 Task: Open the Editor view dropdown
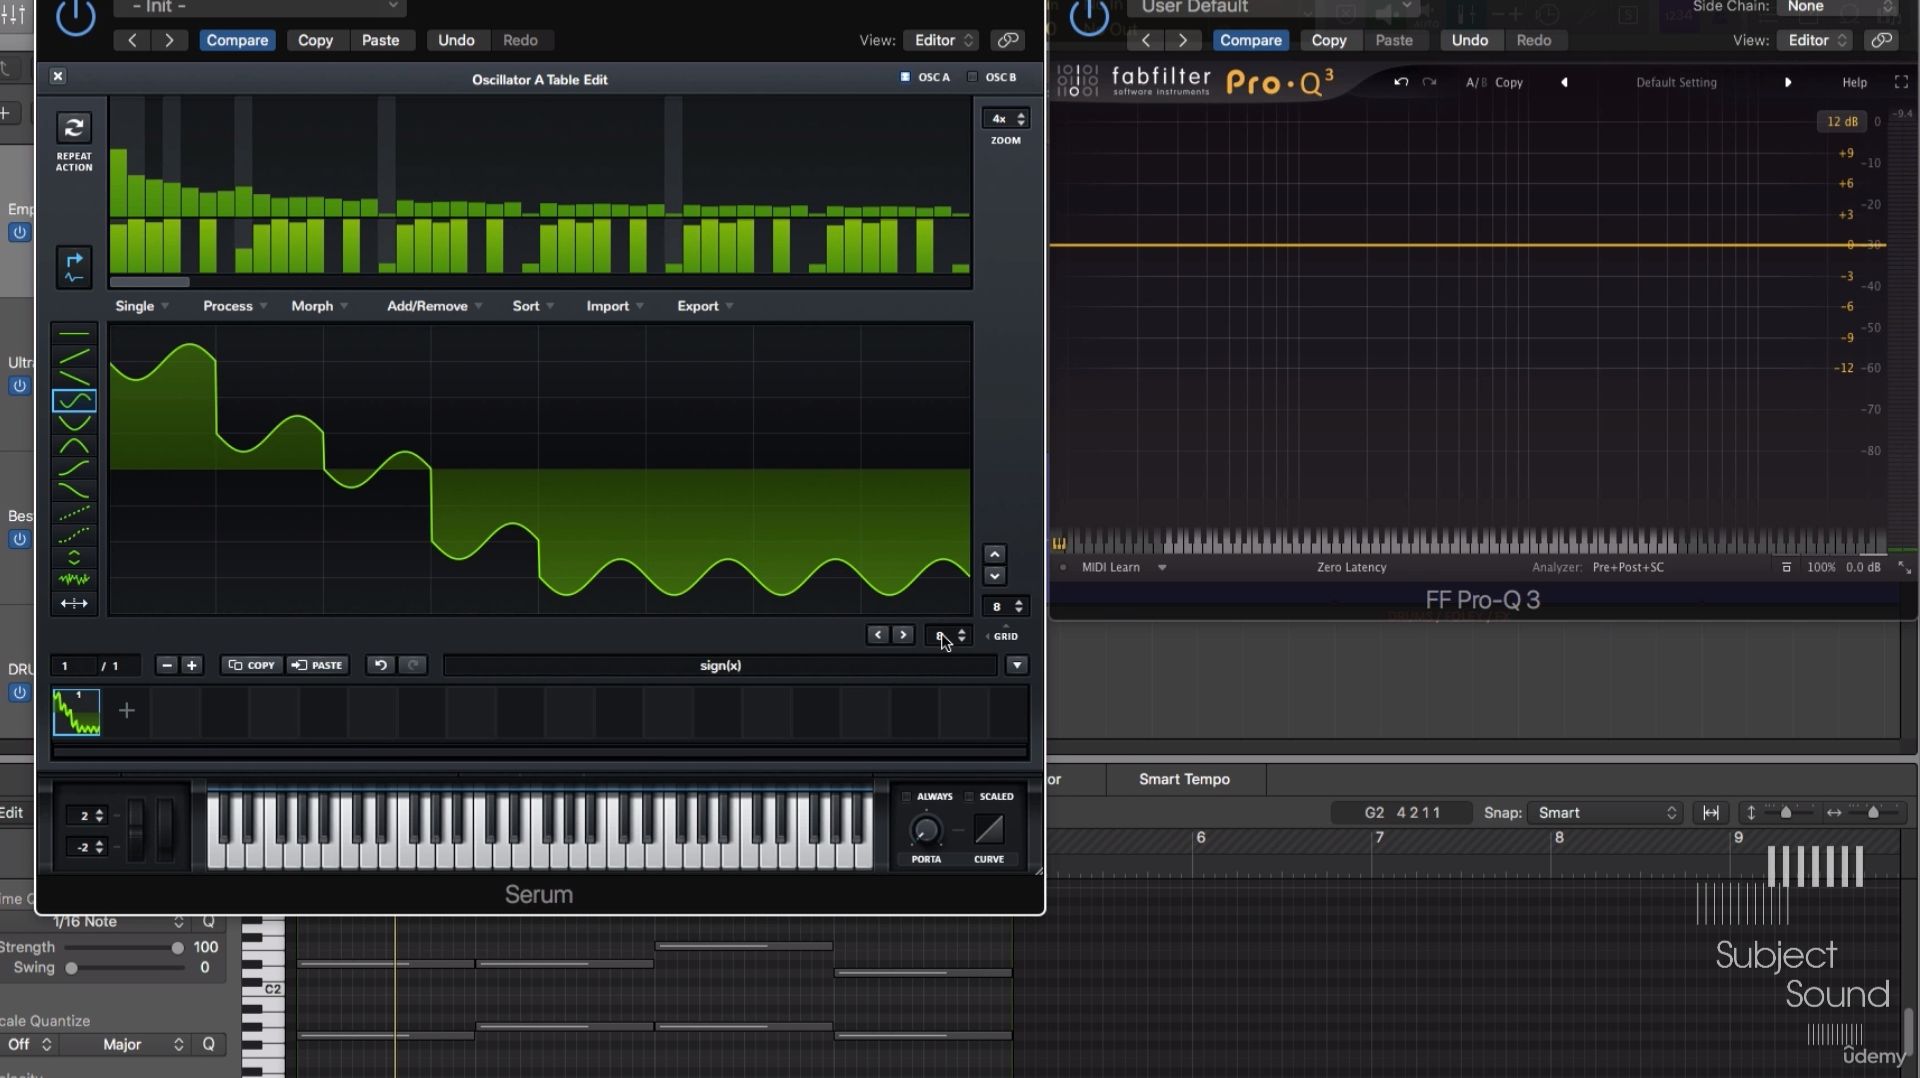pos(940,40)
